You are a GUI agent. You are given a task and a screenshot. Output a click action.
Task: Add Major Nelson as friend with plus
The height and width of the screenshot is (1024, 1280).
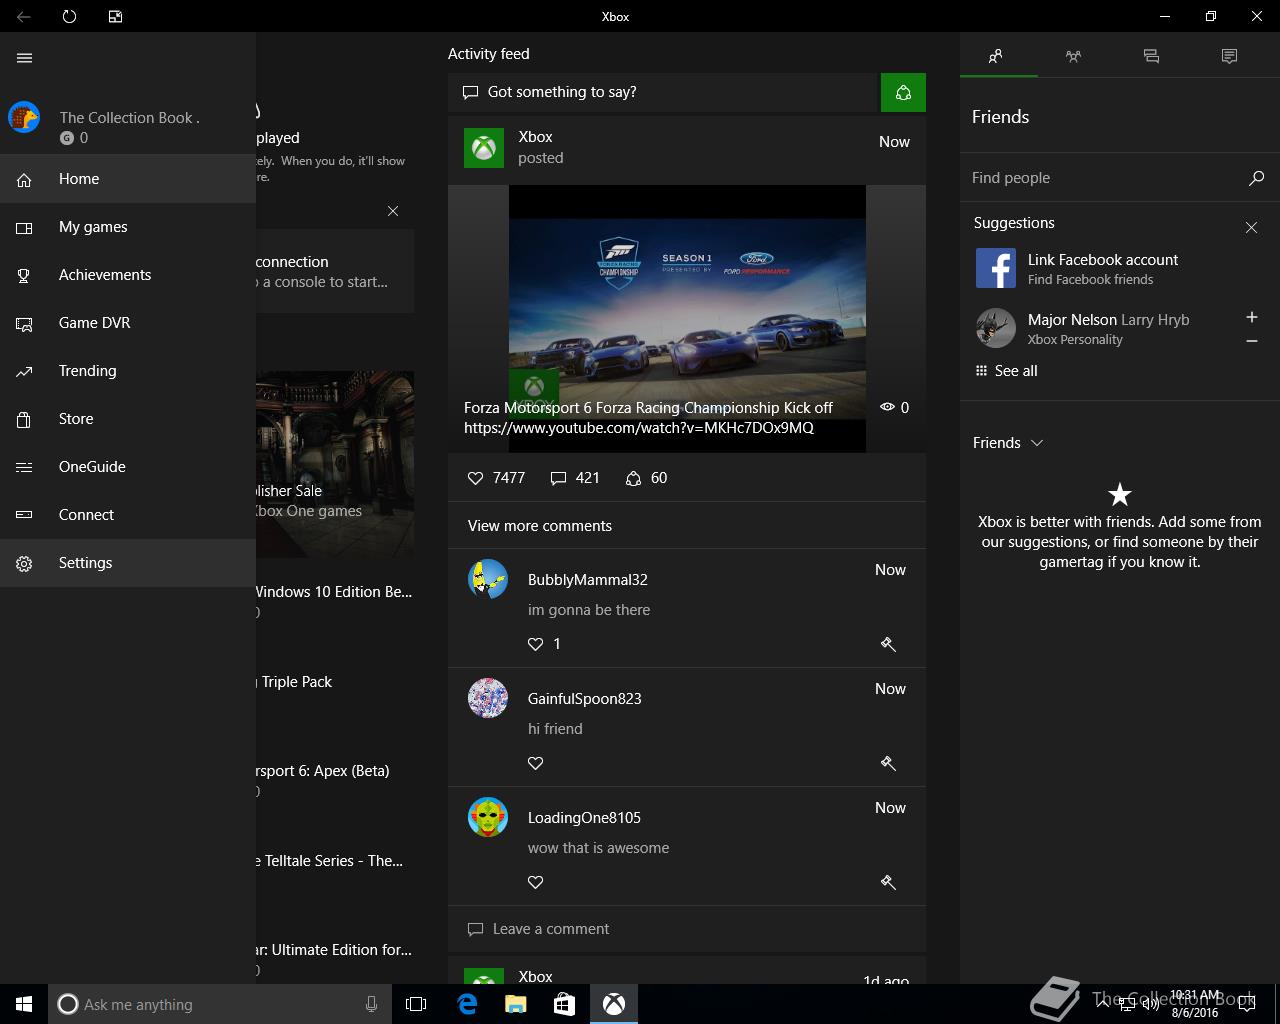tap(1251, 317)
